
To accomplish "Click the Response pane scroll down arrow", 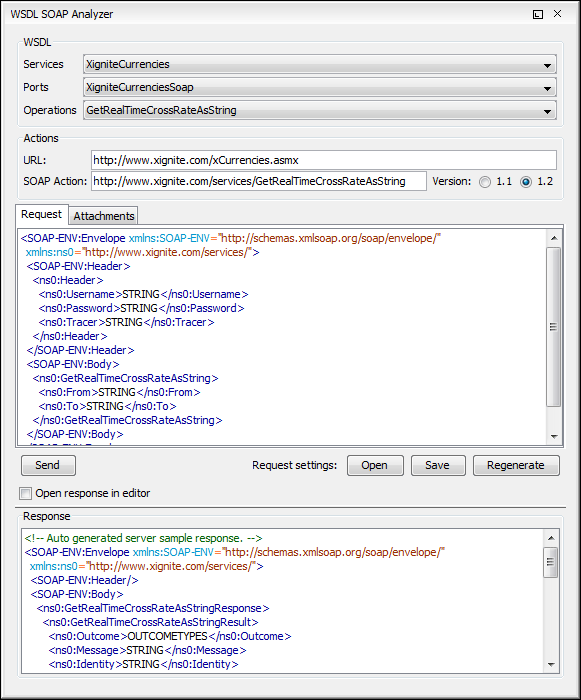I will pyautogui.click(x=551, y=664).
